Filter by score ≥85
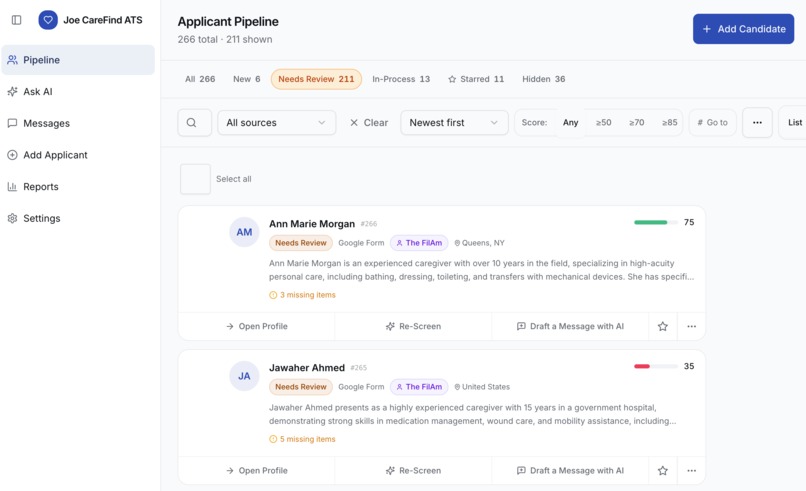The width and height of the screenshot is (806, 491). (x=669, y=123)
